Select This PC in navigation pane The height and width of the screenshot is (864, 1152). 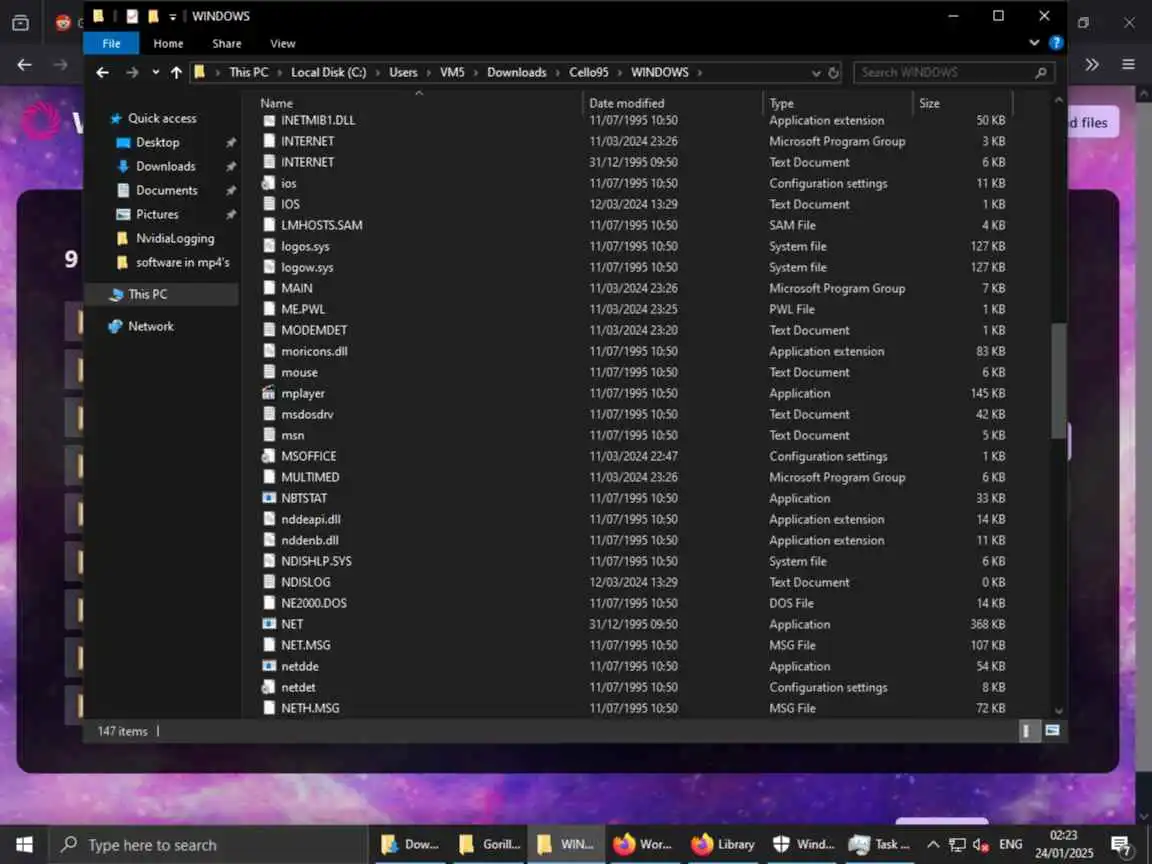(x=148, y=294)
